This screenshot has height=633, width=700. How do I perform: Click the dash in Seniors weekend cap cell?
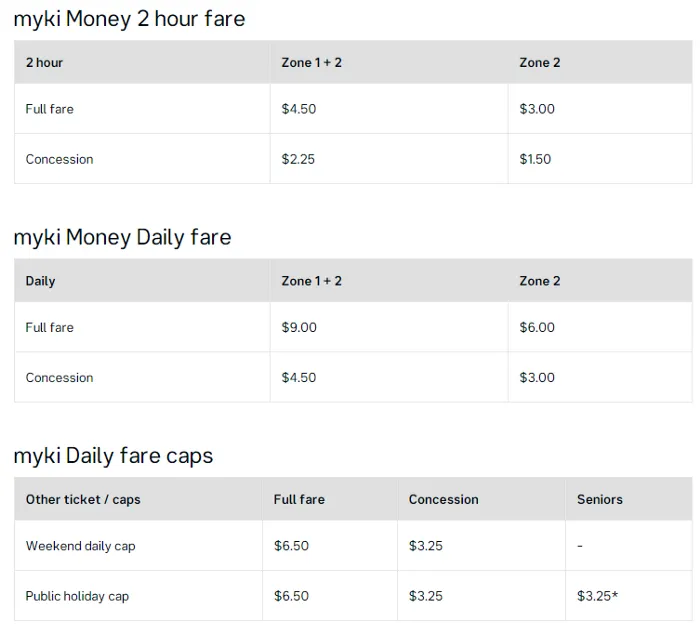580,546
